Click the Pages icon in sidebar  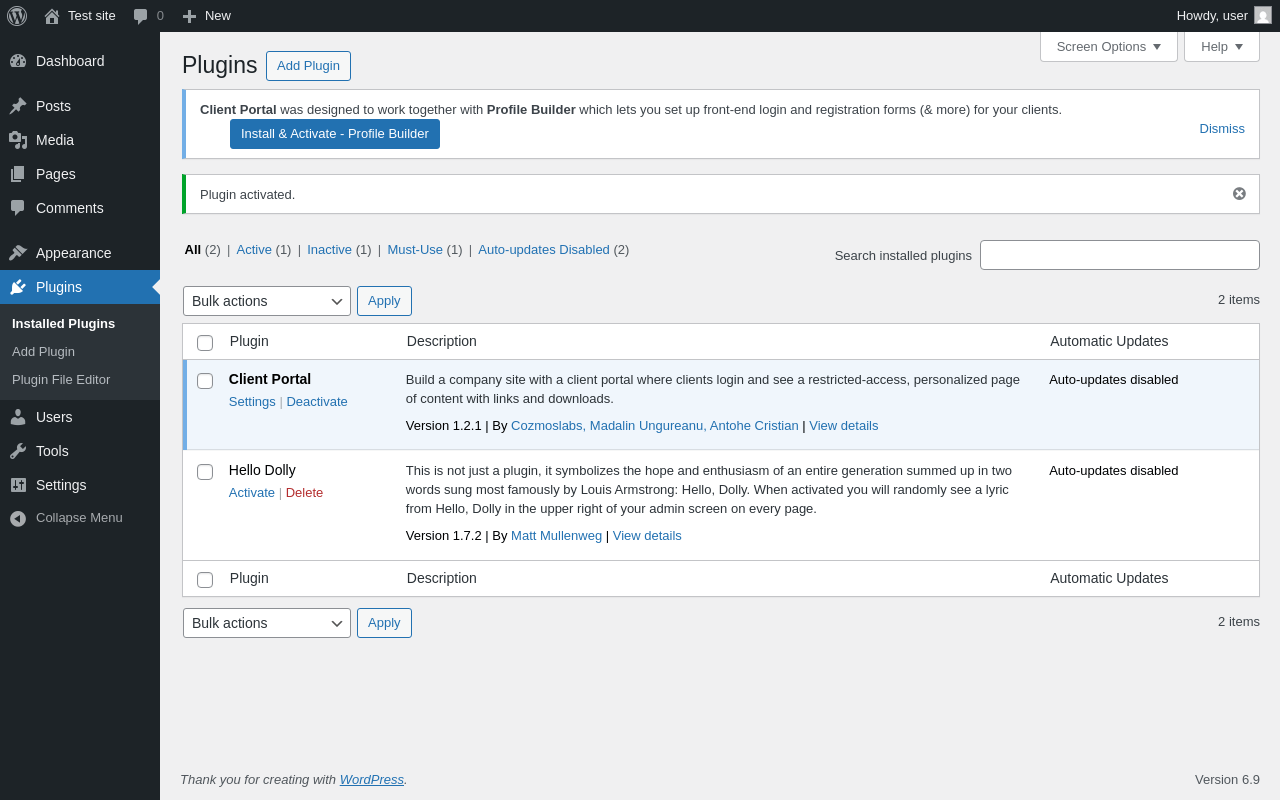pyautogui.click(x=18, y=174)
